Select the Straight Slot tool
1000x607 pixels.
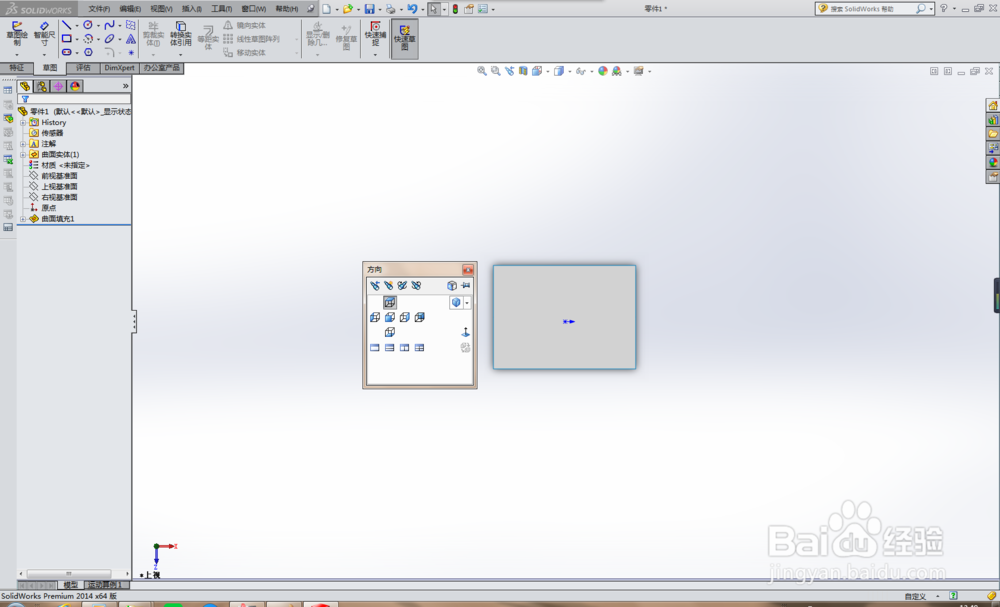coord(66,52)
